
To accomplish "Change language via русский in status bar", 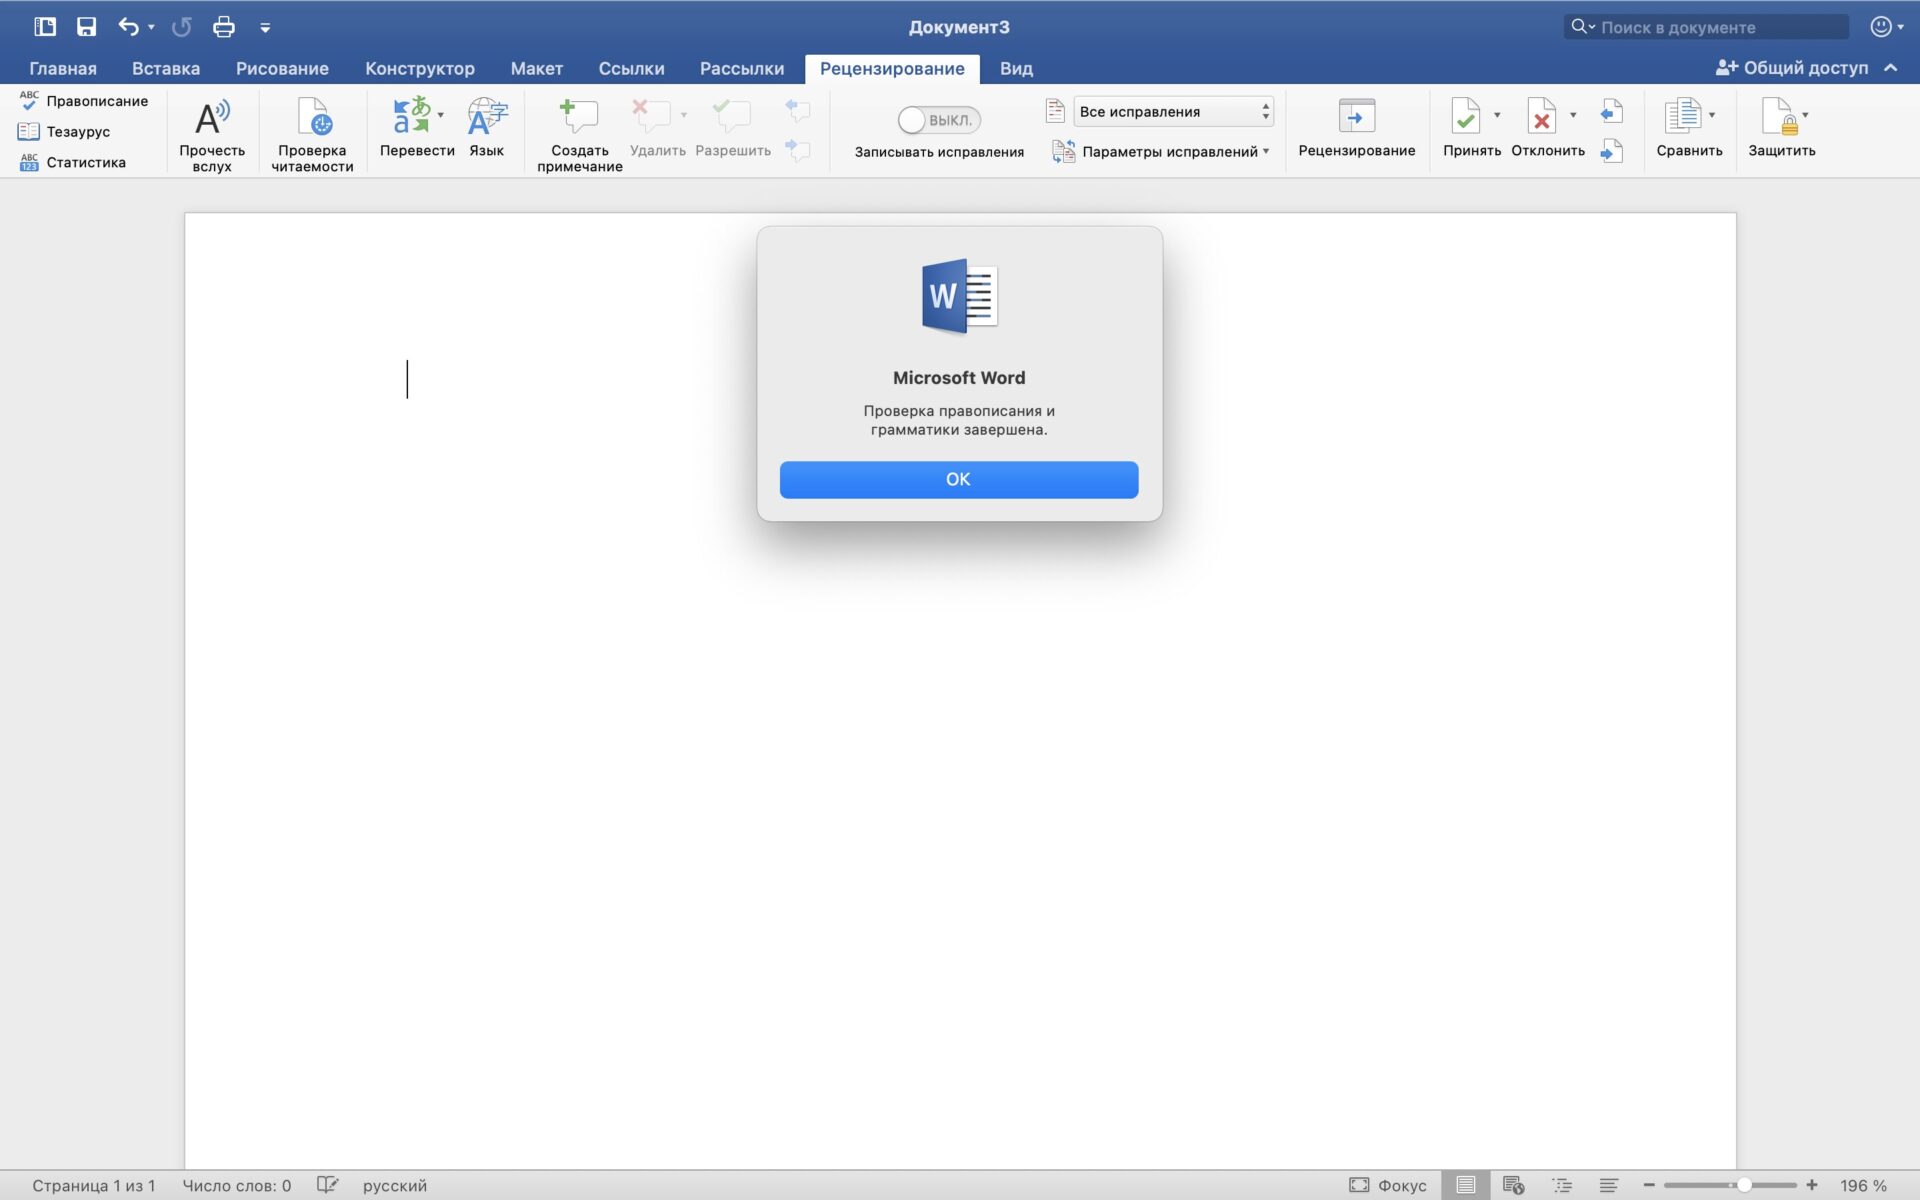I will (395, 1185).
